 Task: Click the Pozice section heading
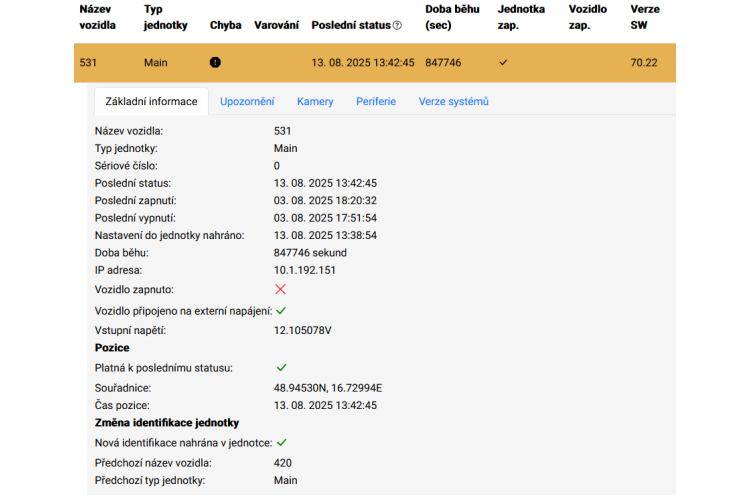[x=112, y=348]
